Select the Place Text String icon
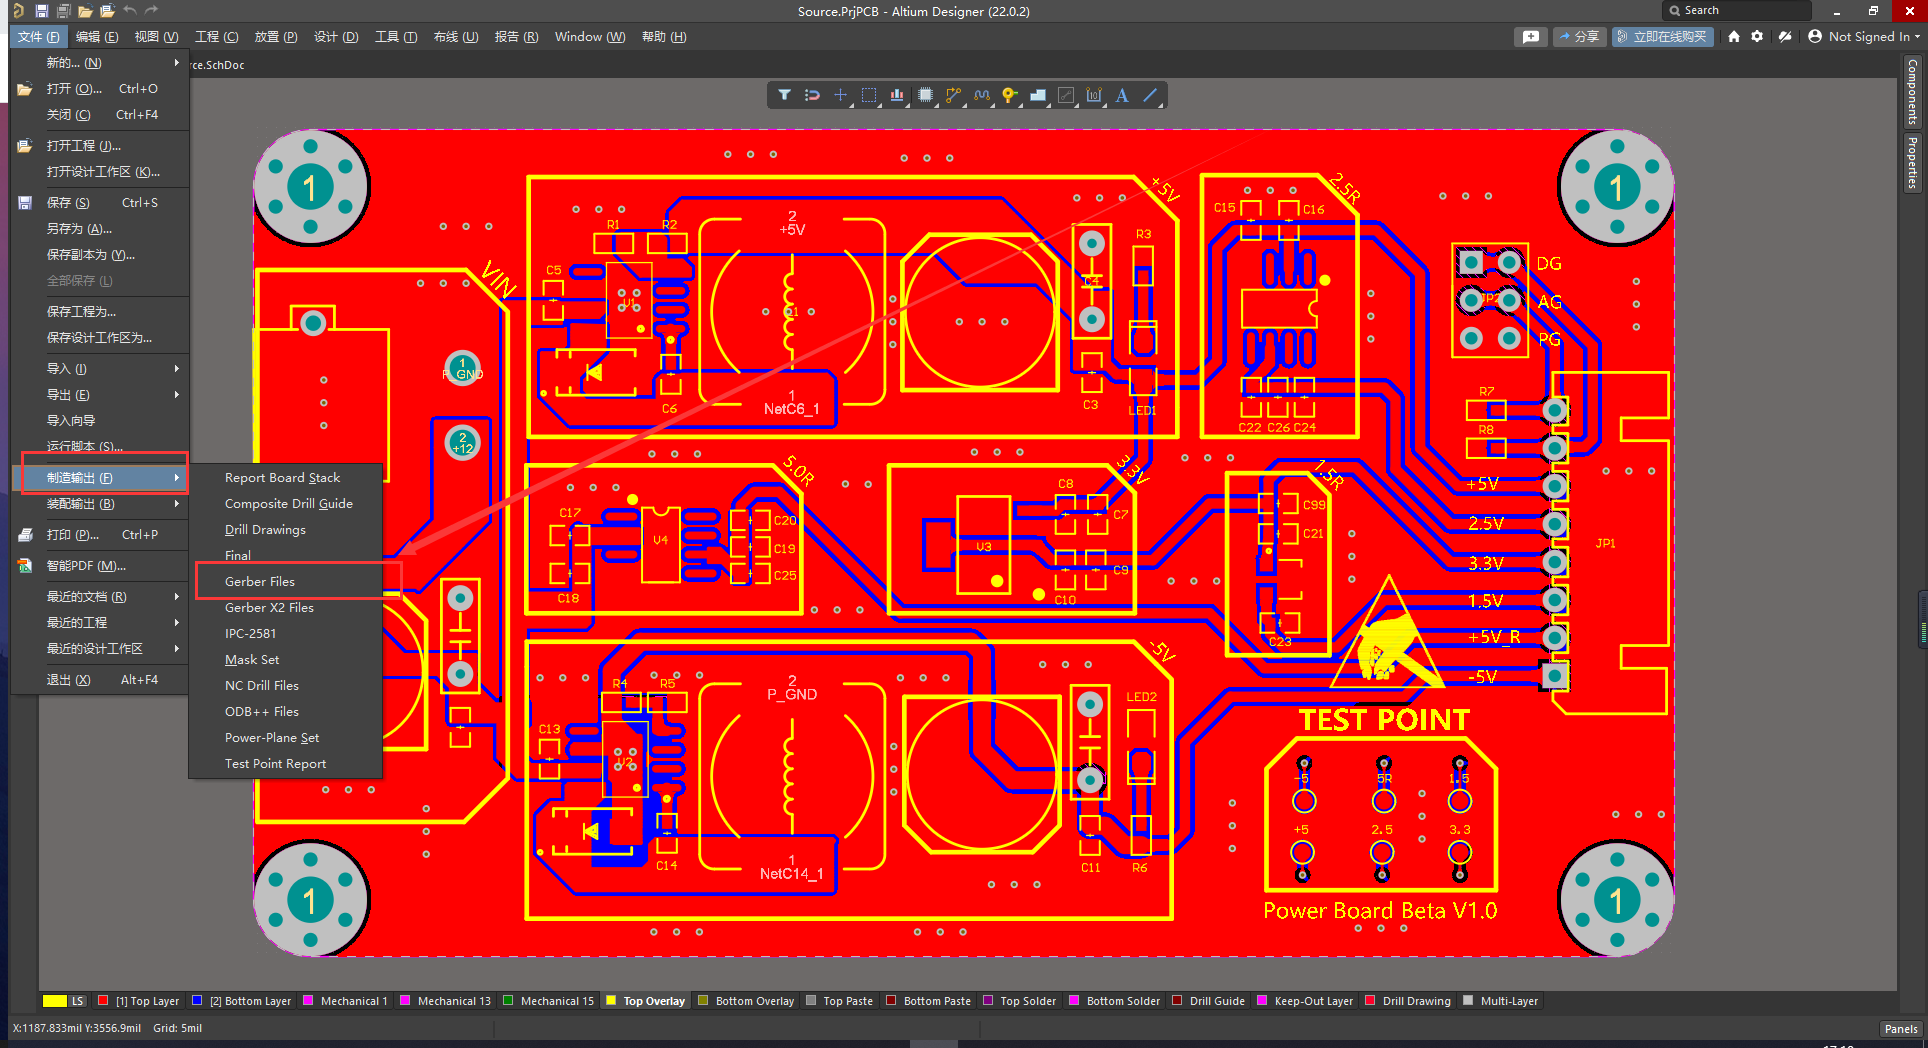Image resolution: width=1928 pixels, height=1048 pixels. (1122, 95)
